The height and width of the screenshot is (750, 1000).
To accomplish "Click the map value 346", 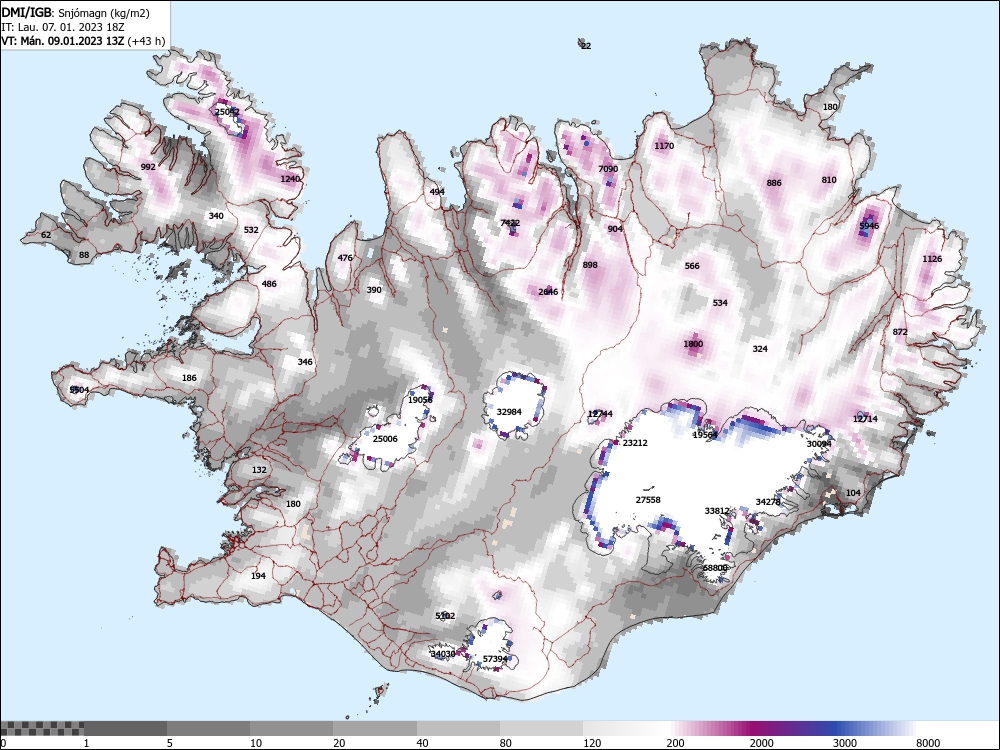I will click(x=305, y=362).
